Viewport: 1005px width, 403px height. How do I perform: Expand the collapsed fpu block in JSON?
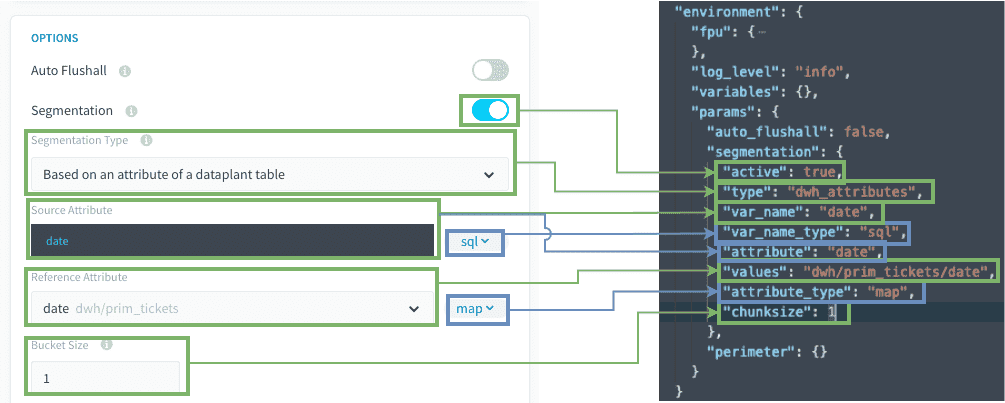click(x=762, y=31)
